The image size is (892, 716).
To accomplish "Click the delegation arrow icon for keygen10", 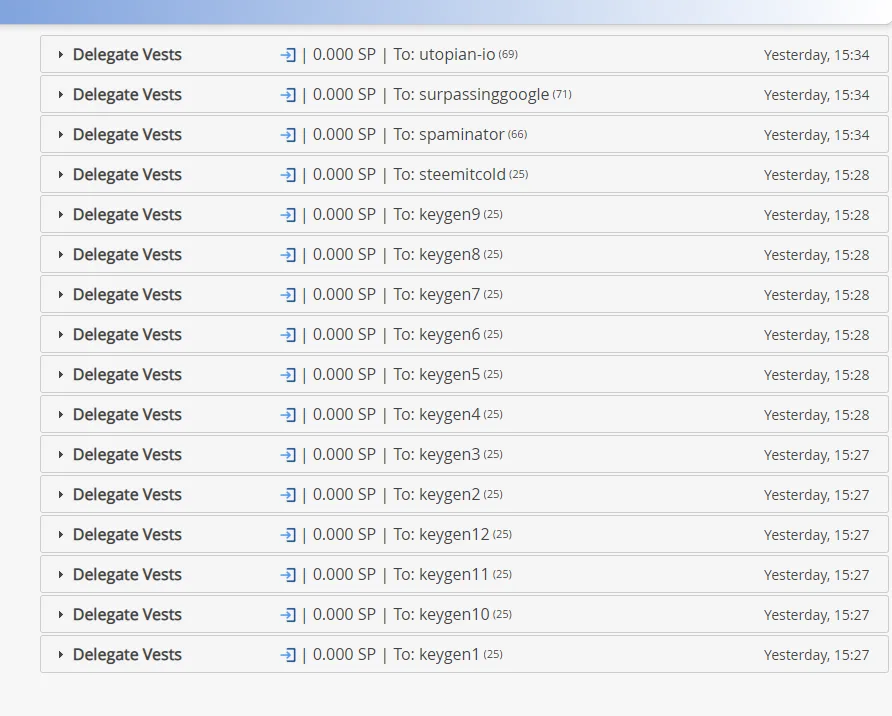I will pyautogui.click(x=288, y=615).
